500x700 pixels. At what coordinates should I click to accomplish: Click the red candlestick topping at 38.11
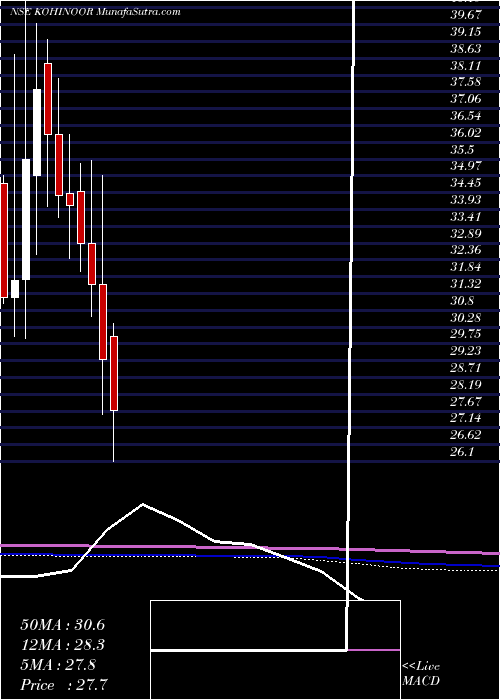[48, 99]
